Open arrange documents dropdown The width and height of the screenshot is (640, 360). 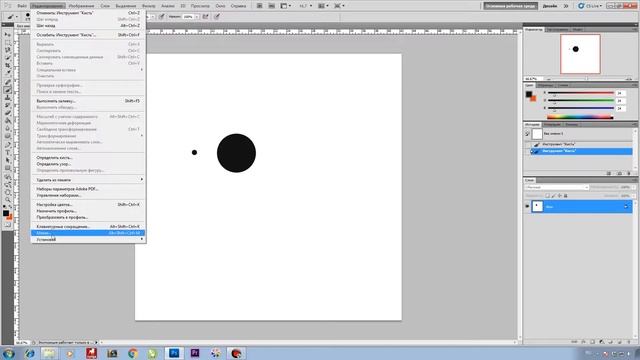click(x=324, y=6)
